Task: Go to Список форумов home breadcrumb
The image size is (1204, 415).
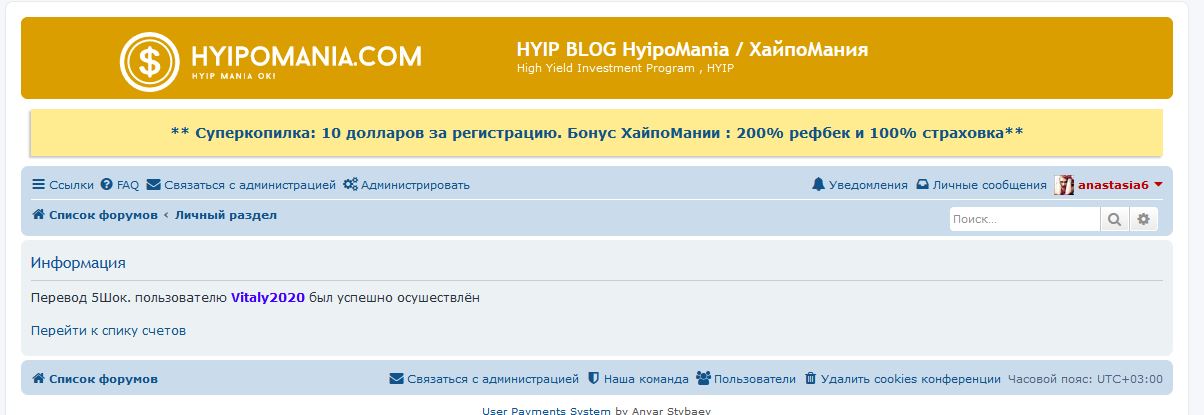Action: tap(95, 215)
